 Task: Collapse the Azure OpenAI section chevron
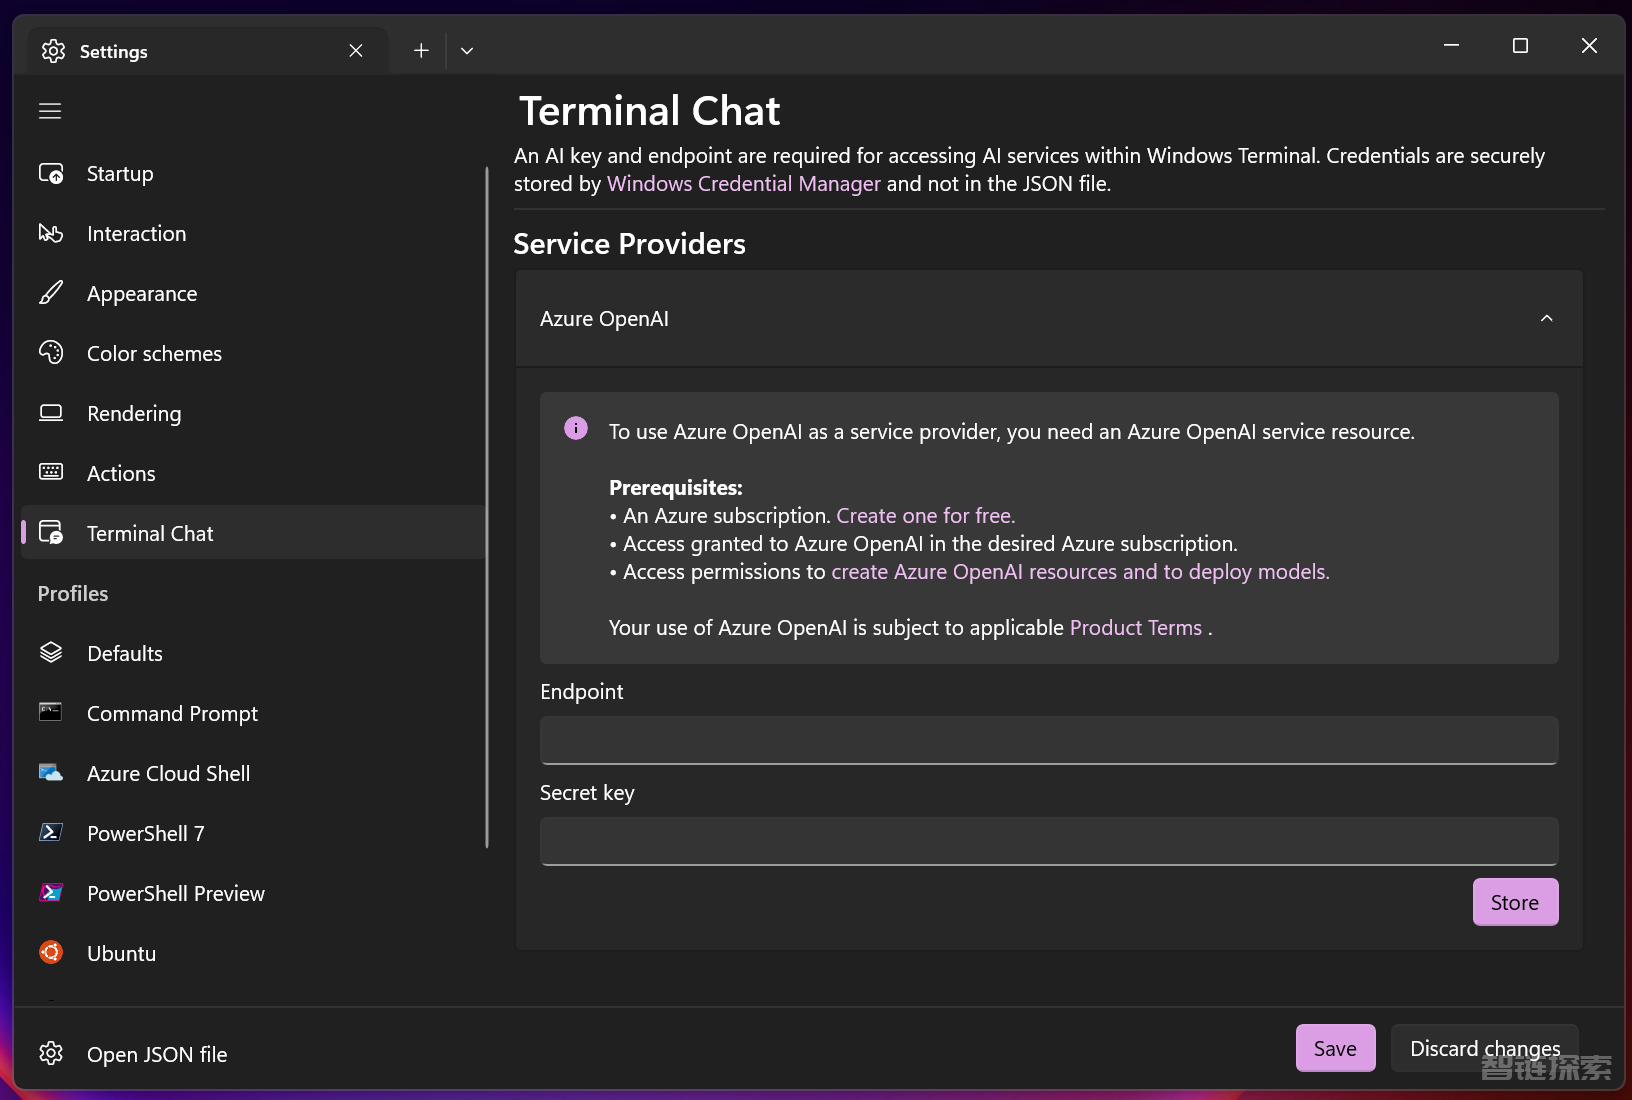coord(1547,318)
